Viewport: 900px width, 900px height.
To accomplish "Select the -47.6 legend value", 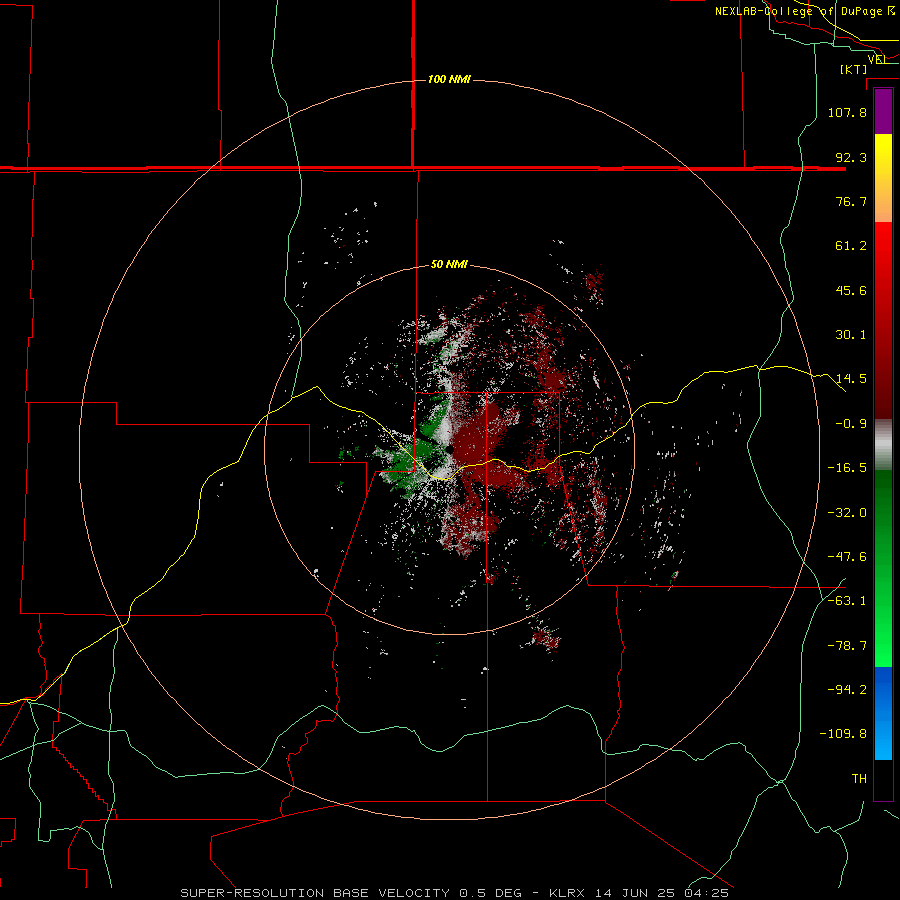I will pyautogui.click(x=847, y=557).
